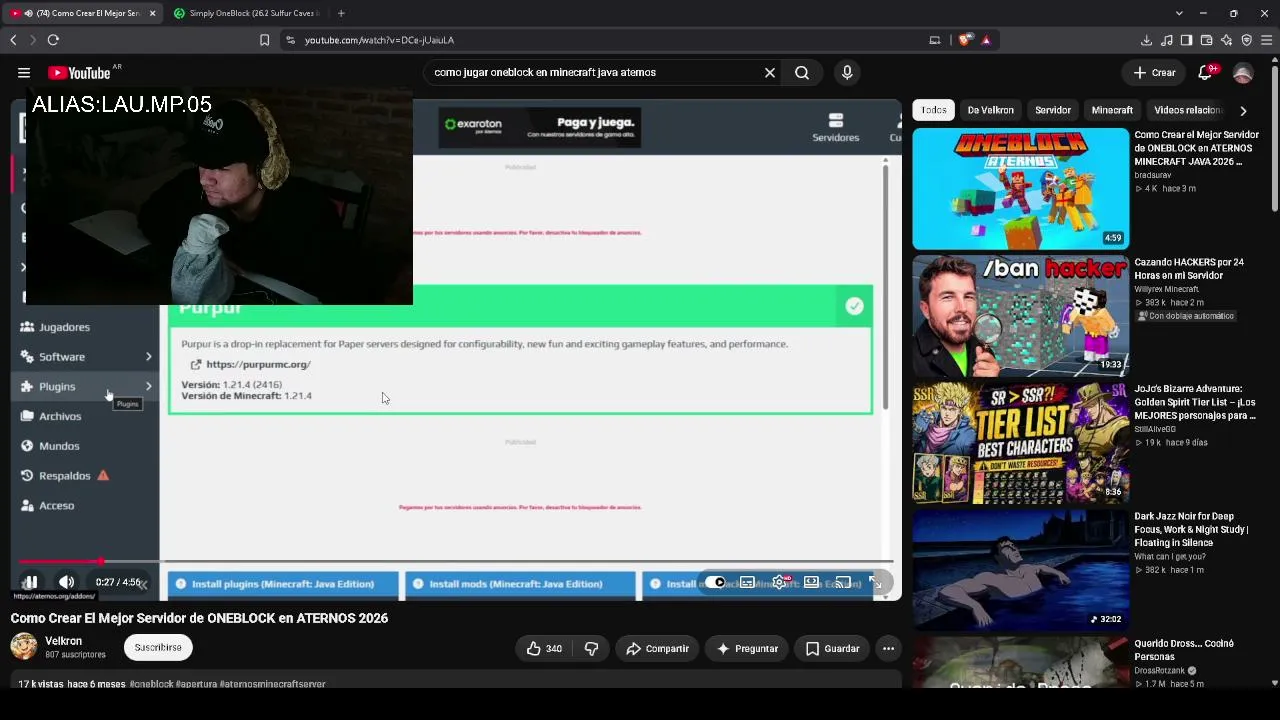Image resolution: width=1280 pixels, height=720 pixels.
Task: Click the Preguntar button
Action: (746, 648)
